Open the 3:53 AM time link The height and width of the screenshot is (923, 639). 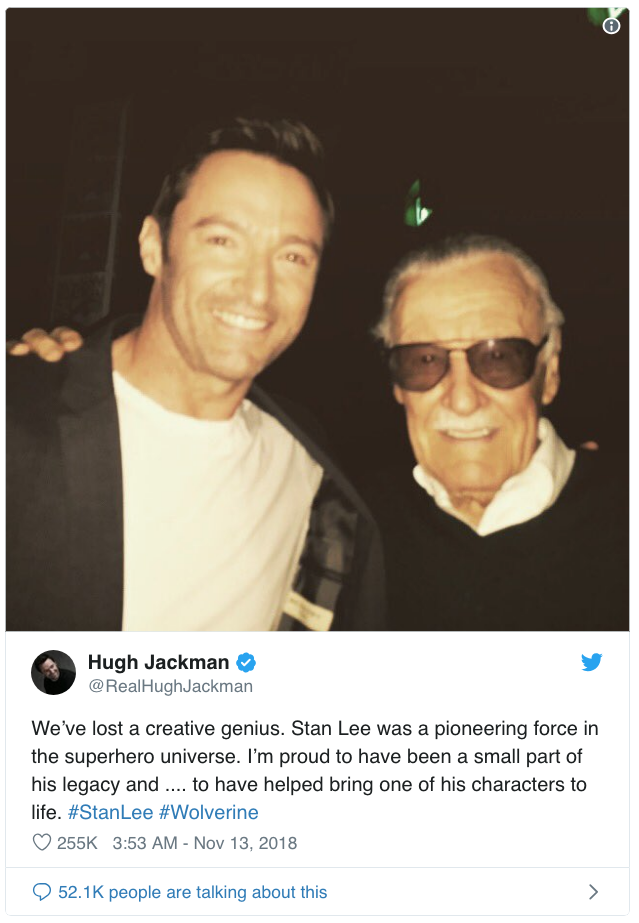[145, 843]
